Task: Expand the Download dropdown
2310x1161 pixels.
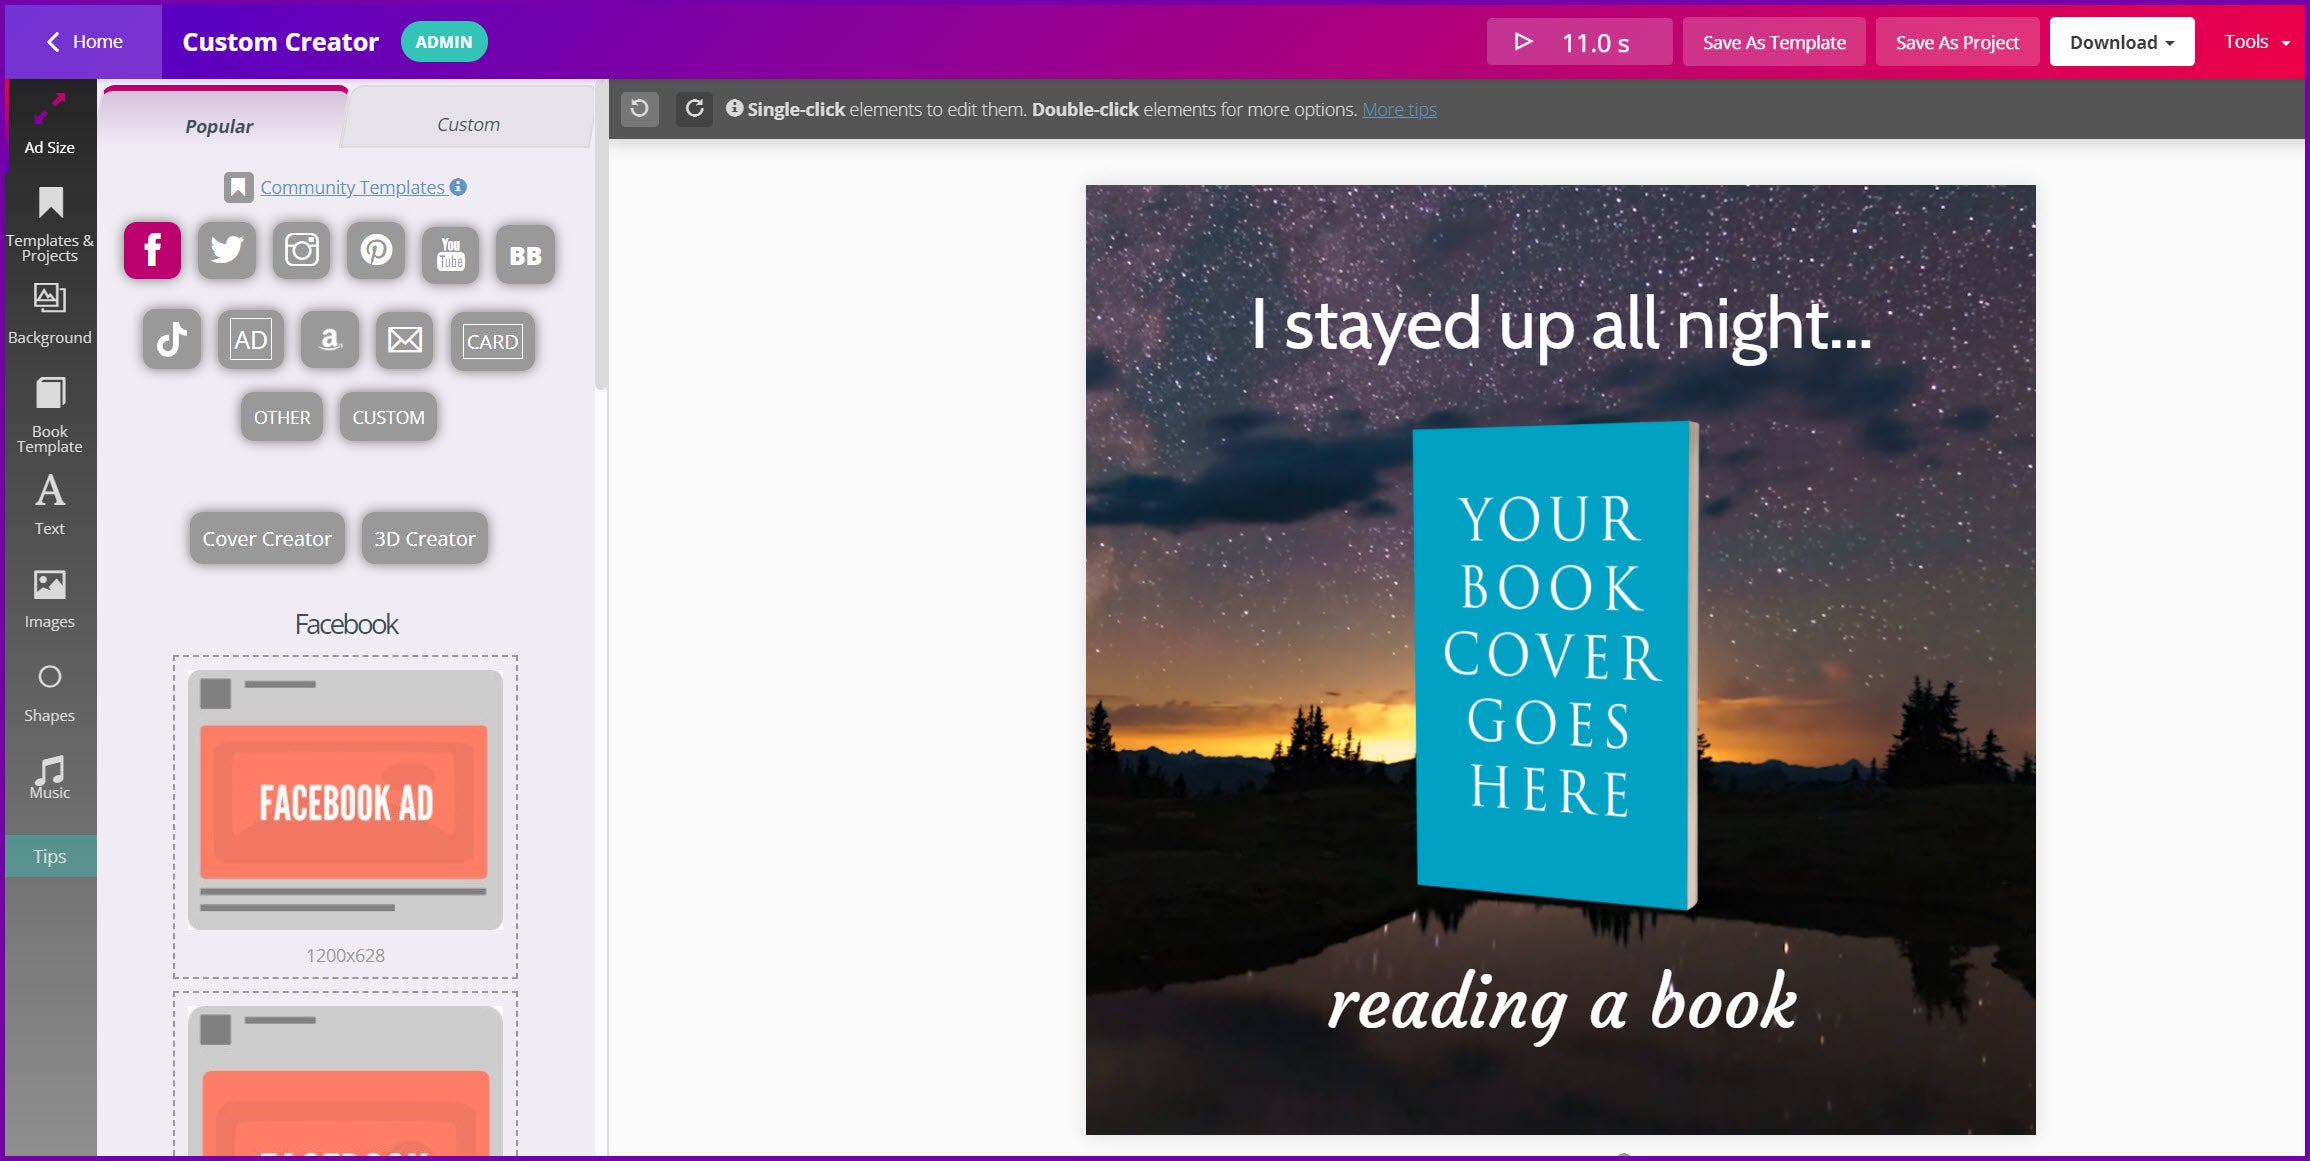Action: tap(2121, 42)
